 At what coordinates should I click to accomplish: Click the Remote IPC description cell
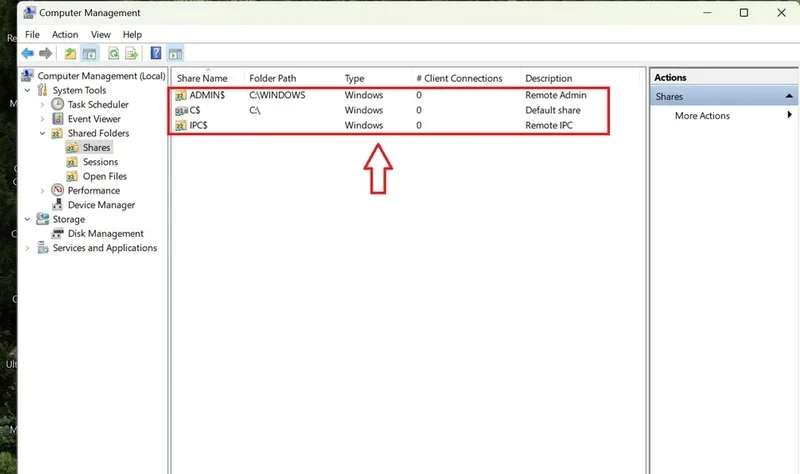click(x=549, y=125)
